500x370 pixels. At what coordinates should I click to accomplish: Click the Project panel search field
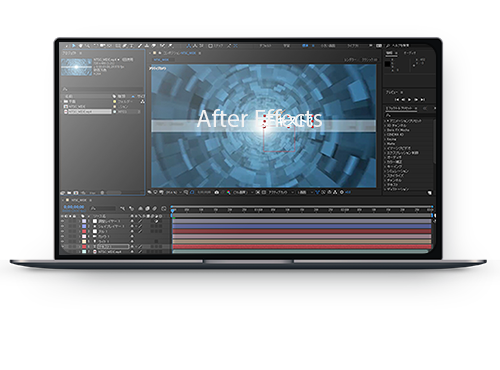[x=103, y=89]
